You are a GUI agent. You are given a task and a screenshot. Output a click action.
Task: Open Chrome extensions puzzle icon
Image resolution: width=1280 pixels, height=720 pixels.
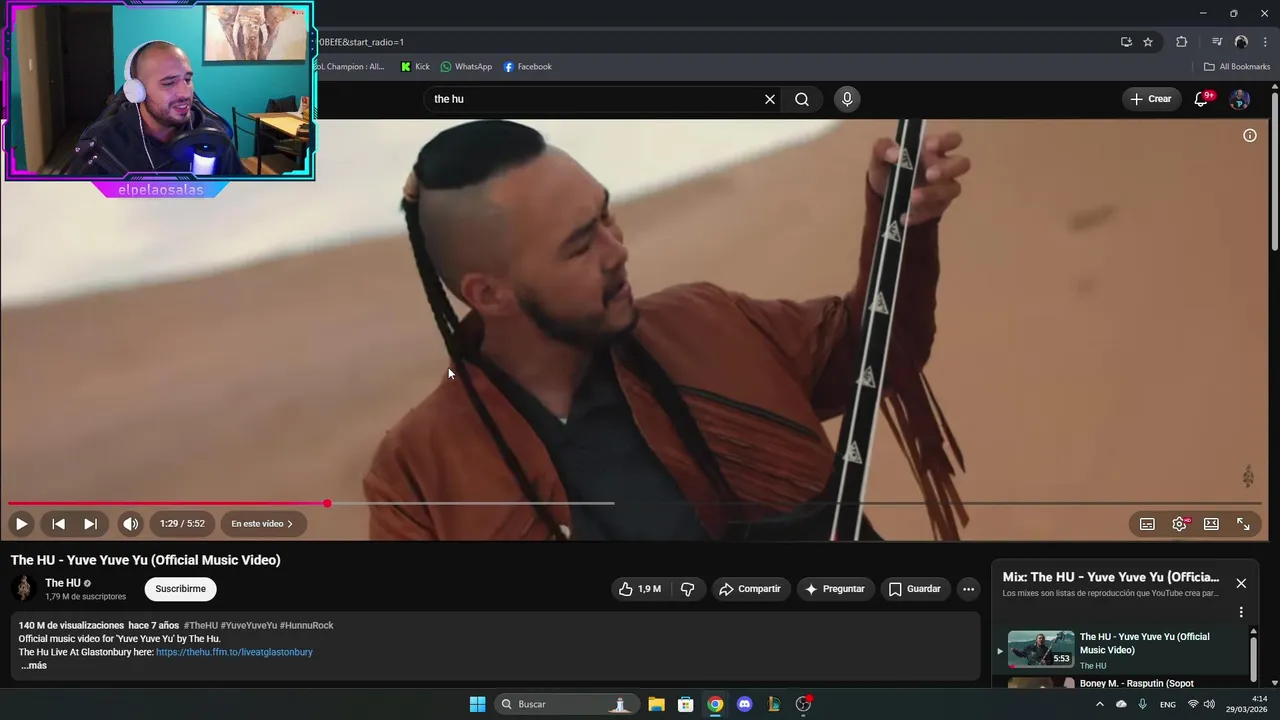[1181, 42]
